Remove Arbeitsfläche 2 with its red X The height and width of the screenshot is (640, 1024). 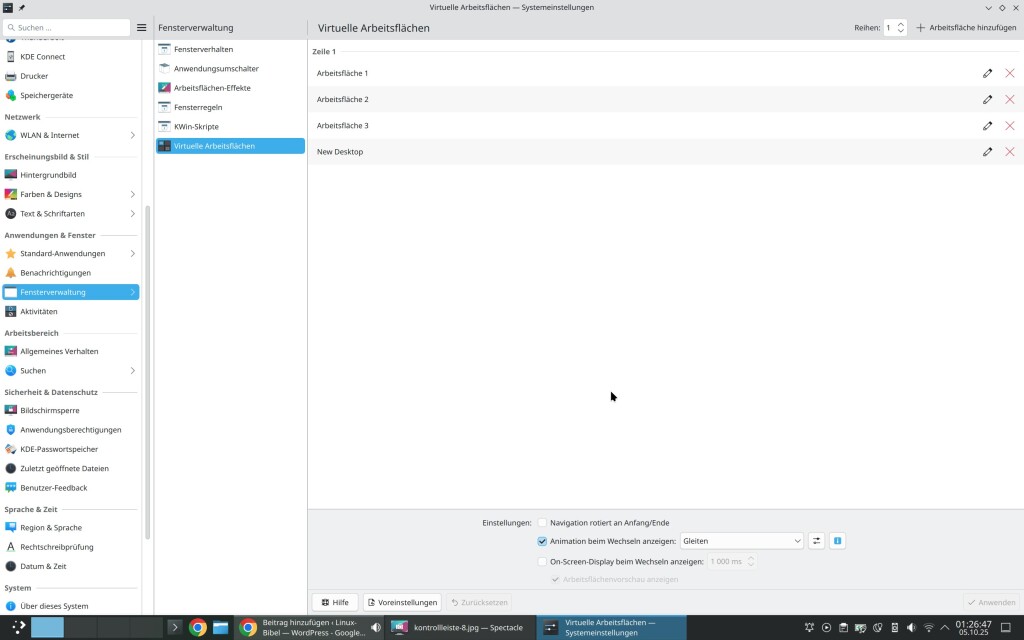(1009, 99)
